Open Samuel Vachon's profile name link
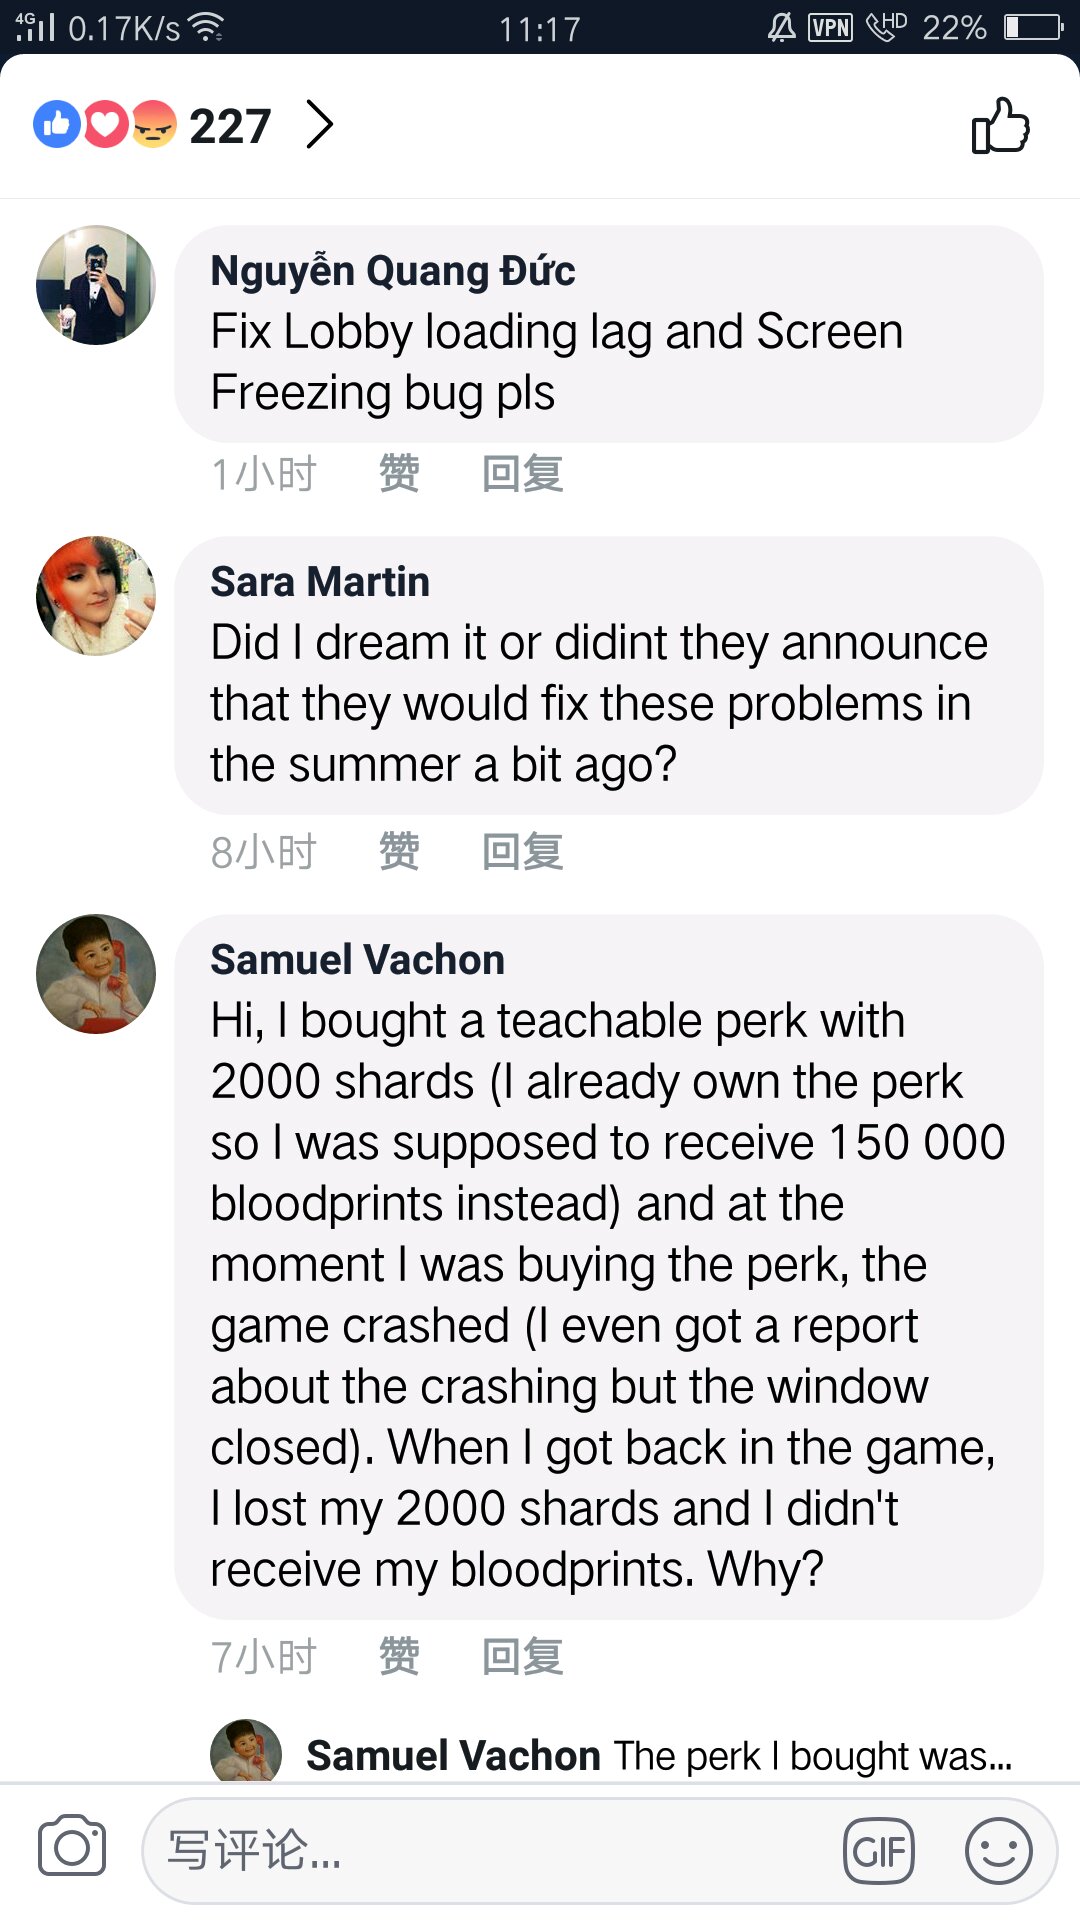The image size is (1080, 1920). [357, 960]
